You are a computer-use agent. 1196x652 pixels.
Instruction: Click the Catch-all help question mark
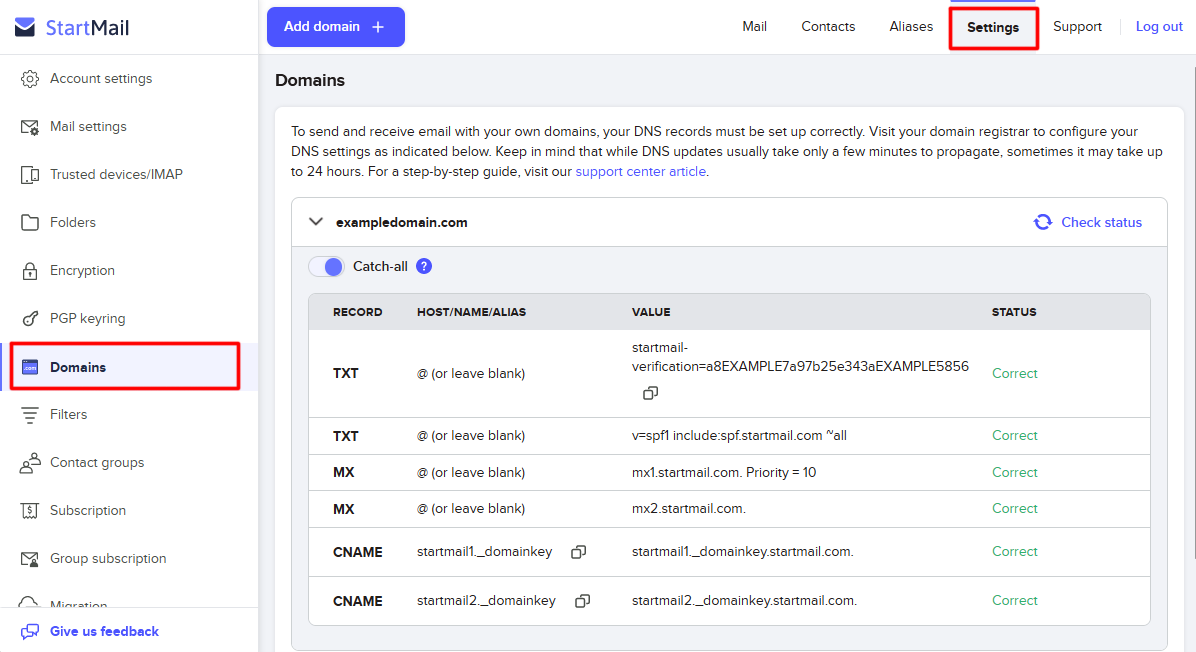click(x=424, y=266)
